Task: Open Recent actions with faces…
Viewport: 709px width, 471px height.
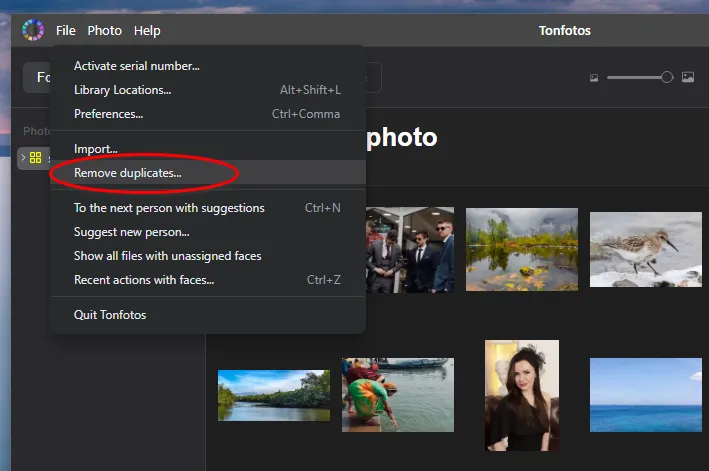Action: (208, 280)
